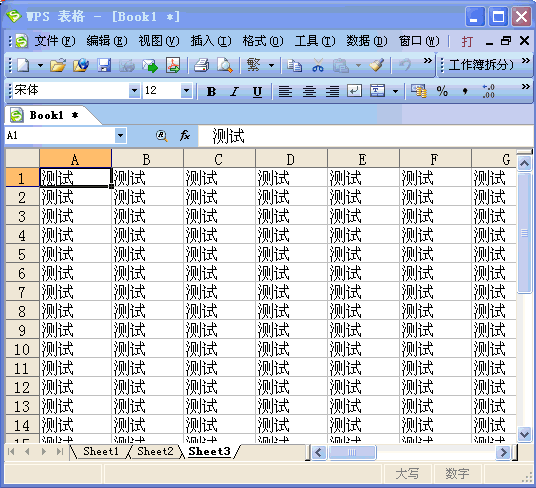536x488 pixels.
Task: Open print preview magnifier icon
Action: 225,65
